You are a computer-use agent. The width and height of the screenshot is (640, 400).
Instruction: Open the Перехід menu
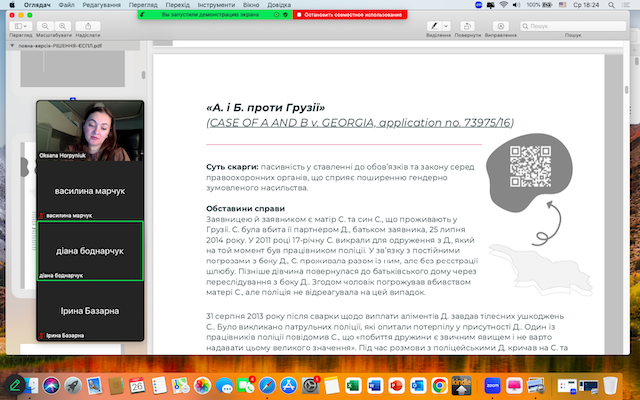coord(177,5)
